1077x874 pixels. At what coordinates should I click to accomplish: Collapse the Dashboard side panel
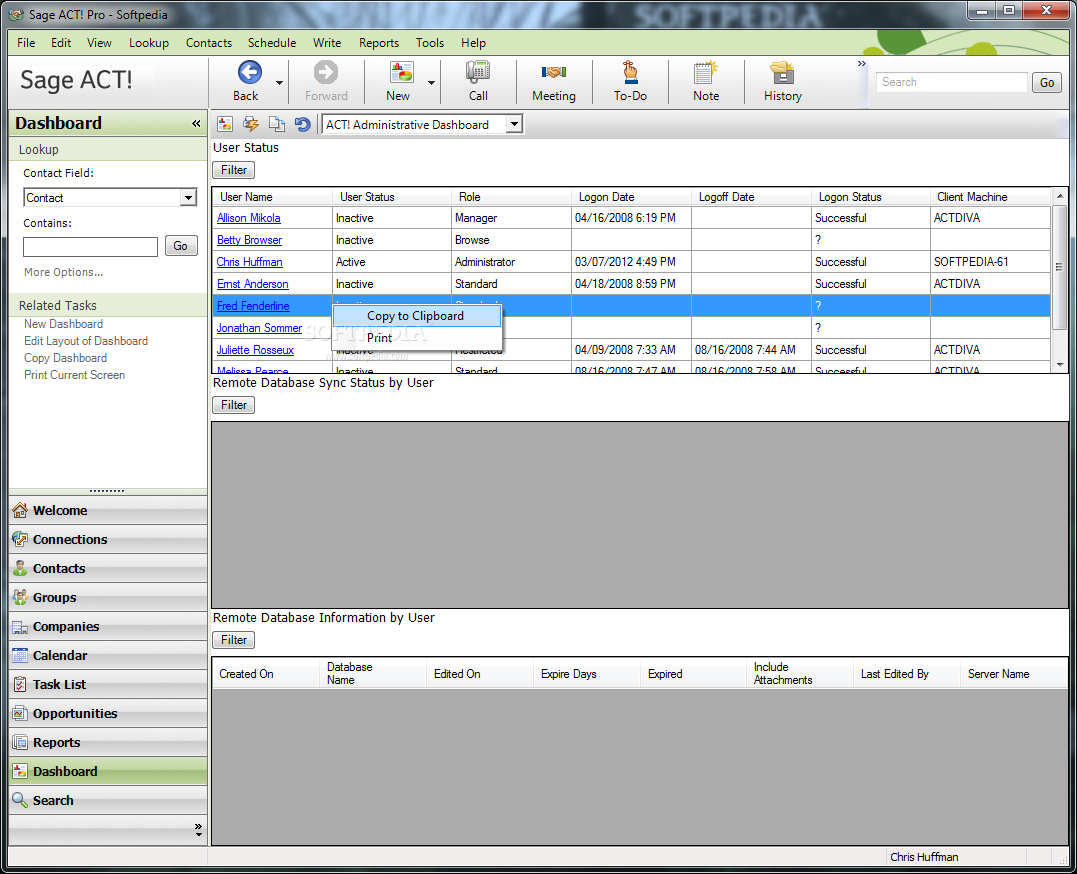(x=196, y=124)
